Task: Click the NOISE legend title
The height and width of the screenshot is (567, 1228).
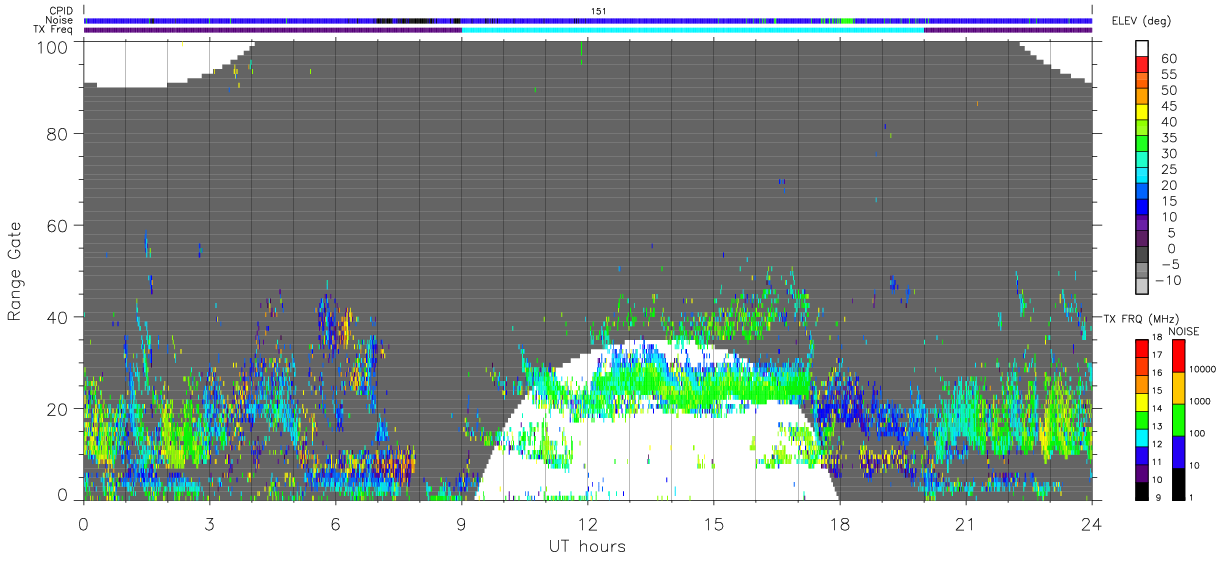Action: 1184,330
